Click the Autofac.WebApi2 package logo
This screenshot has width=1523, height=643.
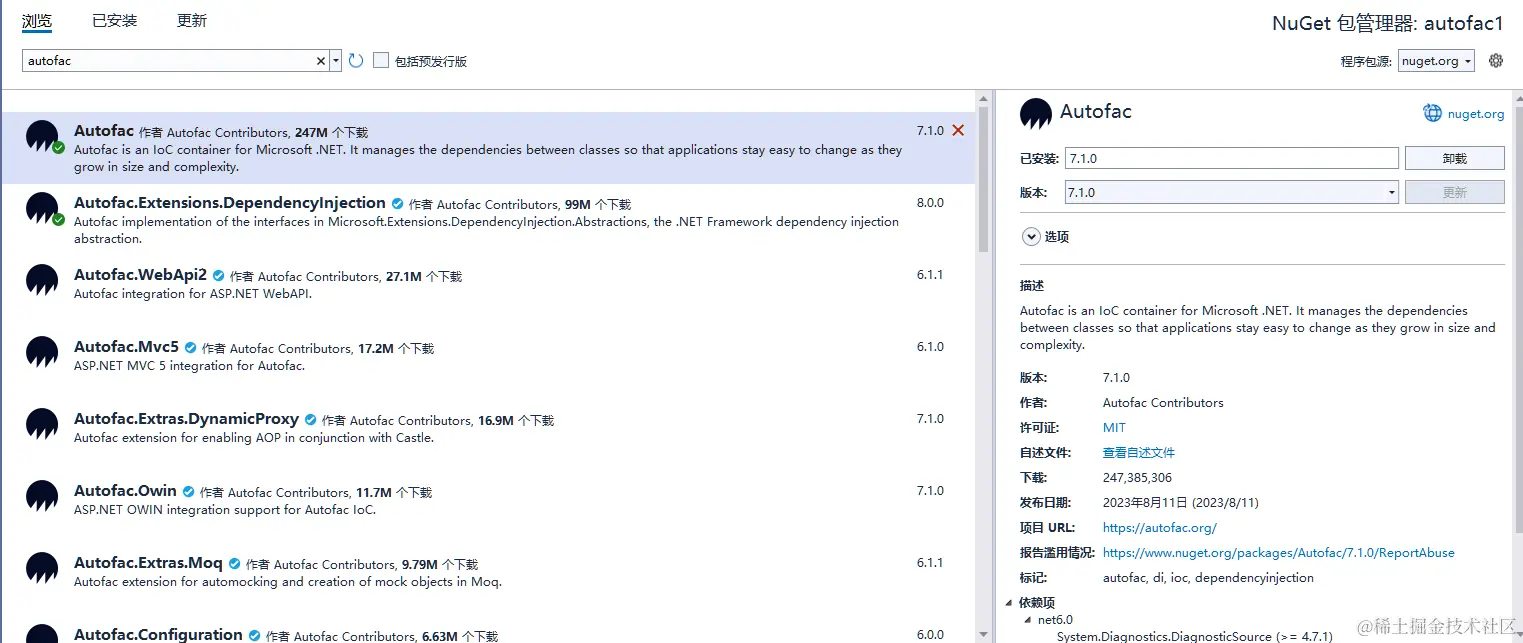click(x=42, y=280)
